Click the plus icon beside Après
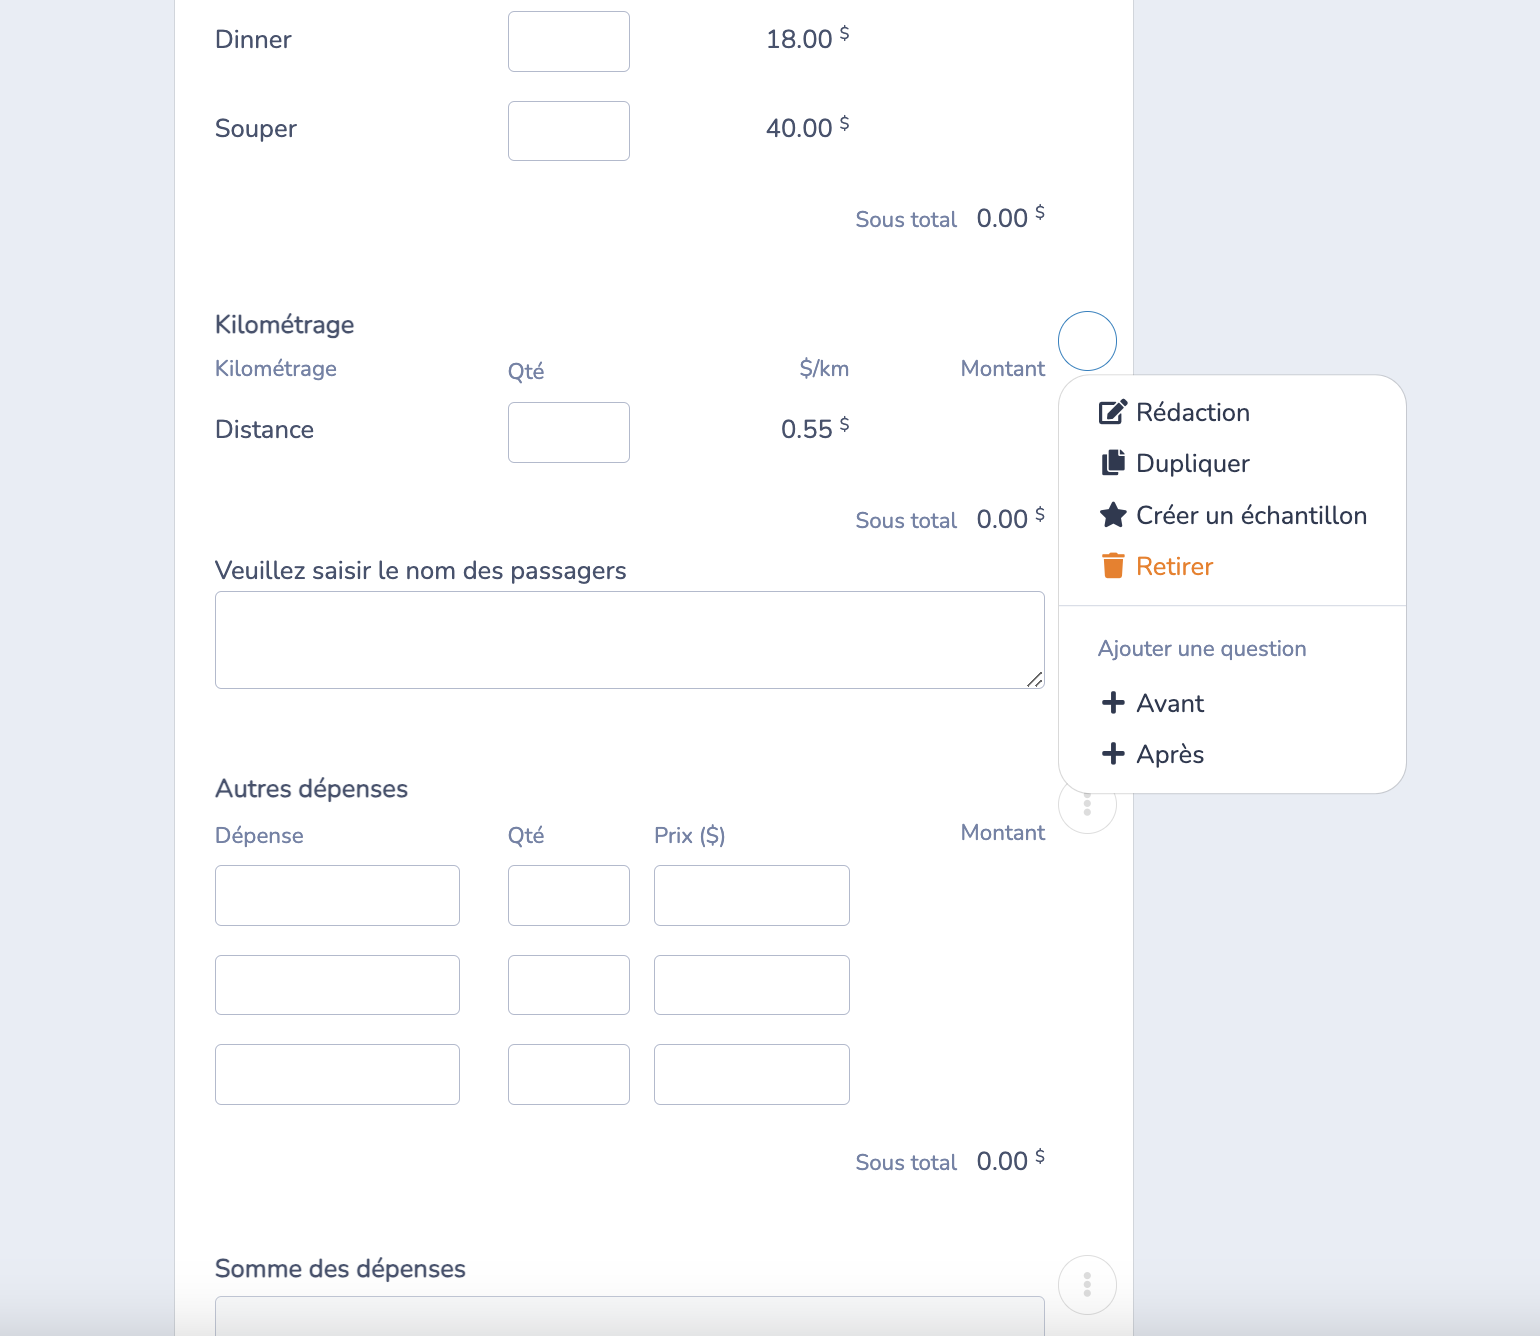The height and width of the screenshot is (1336, 1540). (x=1112, y=754)
